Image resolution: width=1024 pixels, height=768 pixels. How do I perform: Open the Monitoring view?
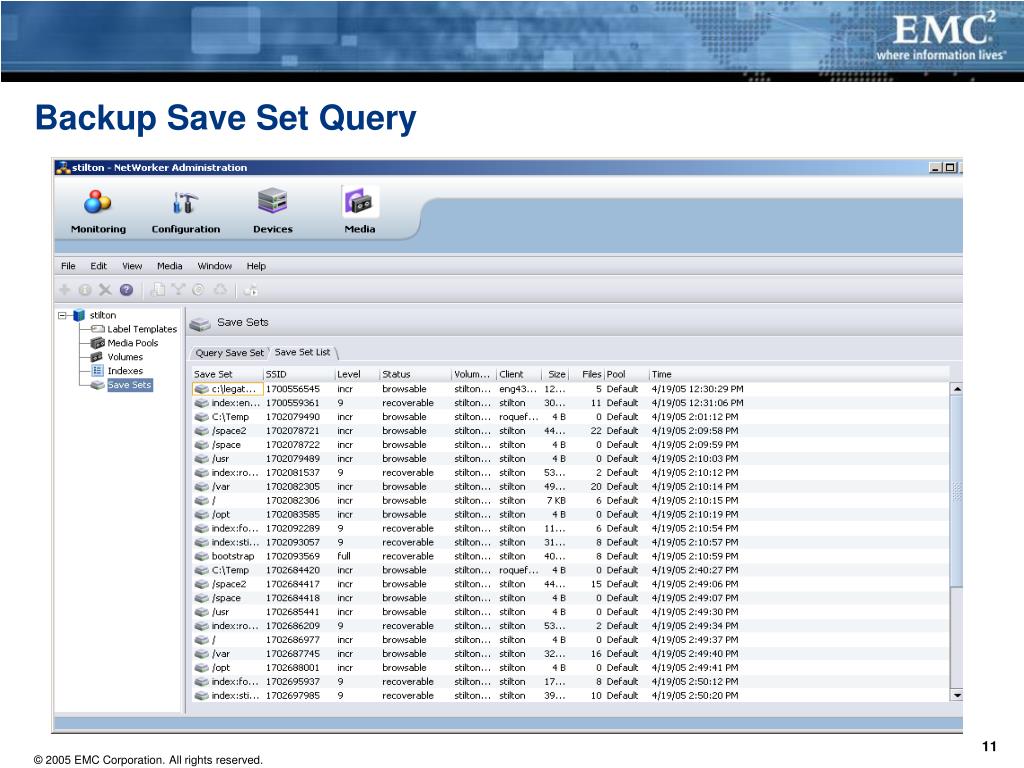point(98,212)
